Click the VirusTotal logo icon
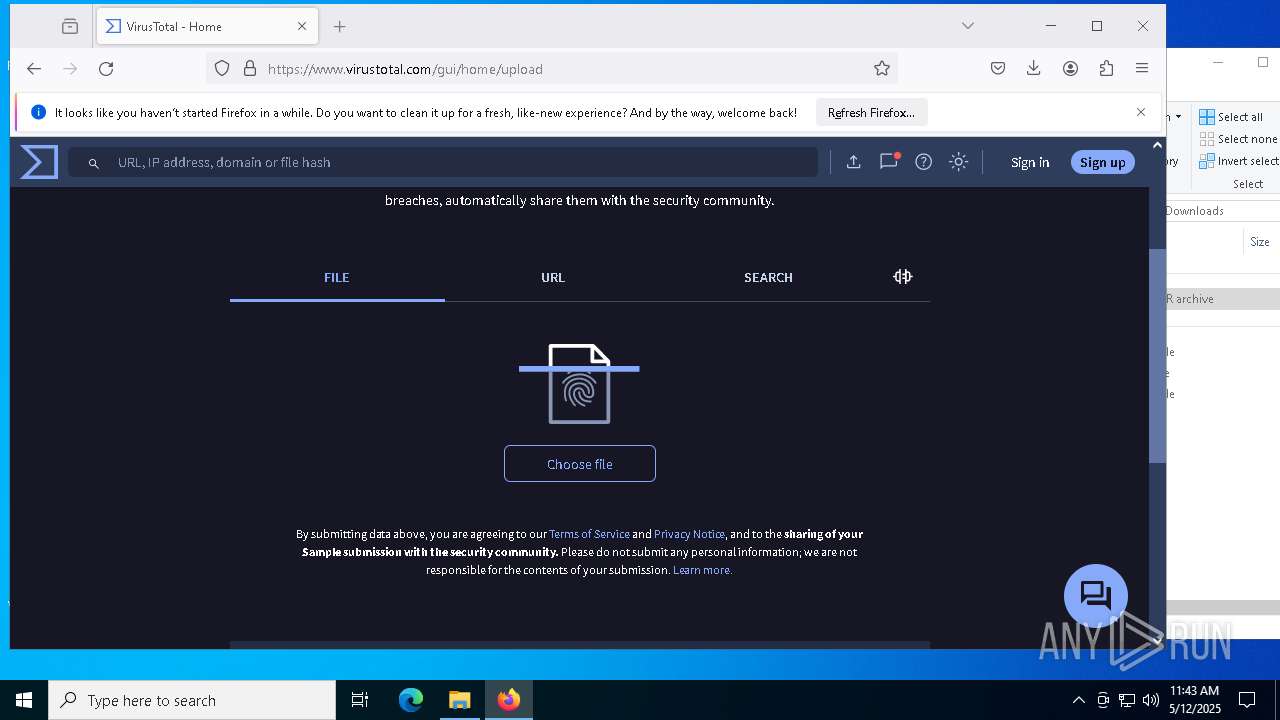The image size is (1280, 720). pos(39,162)
